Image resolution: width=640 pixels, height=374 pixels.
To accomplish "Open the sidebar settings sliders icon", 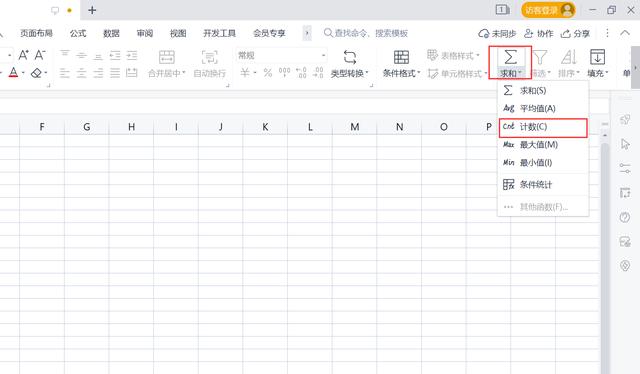I will pyautogui.click(x=625, y=168).
